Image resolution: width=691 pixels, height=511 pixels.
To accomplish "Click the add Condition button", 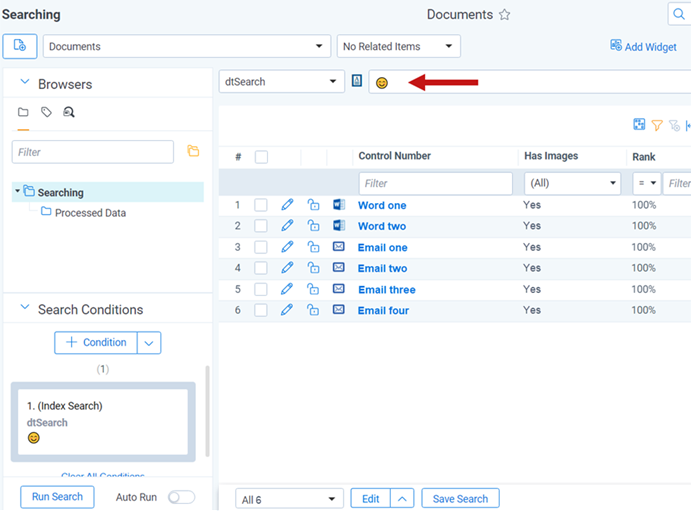I will click(96, 343).
